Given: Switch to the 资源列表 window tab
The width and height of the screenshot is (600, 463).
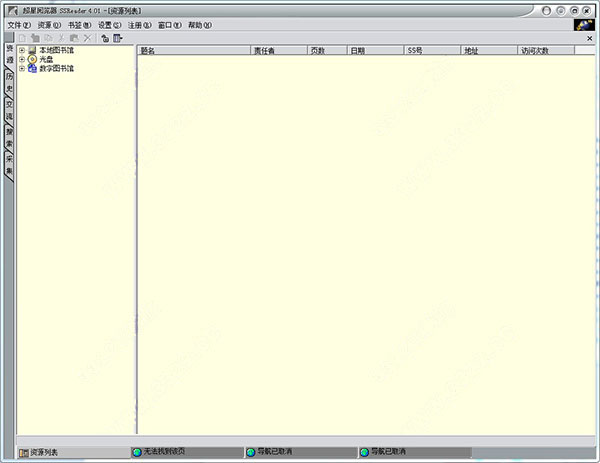Looking at the screenshot, I should 73,453.
